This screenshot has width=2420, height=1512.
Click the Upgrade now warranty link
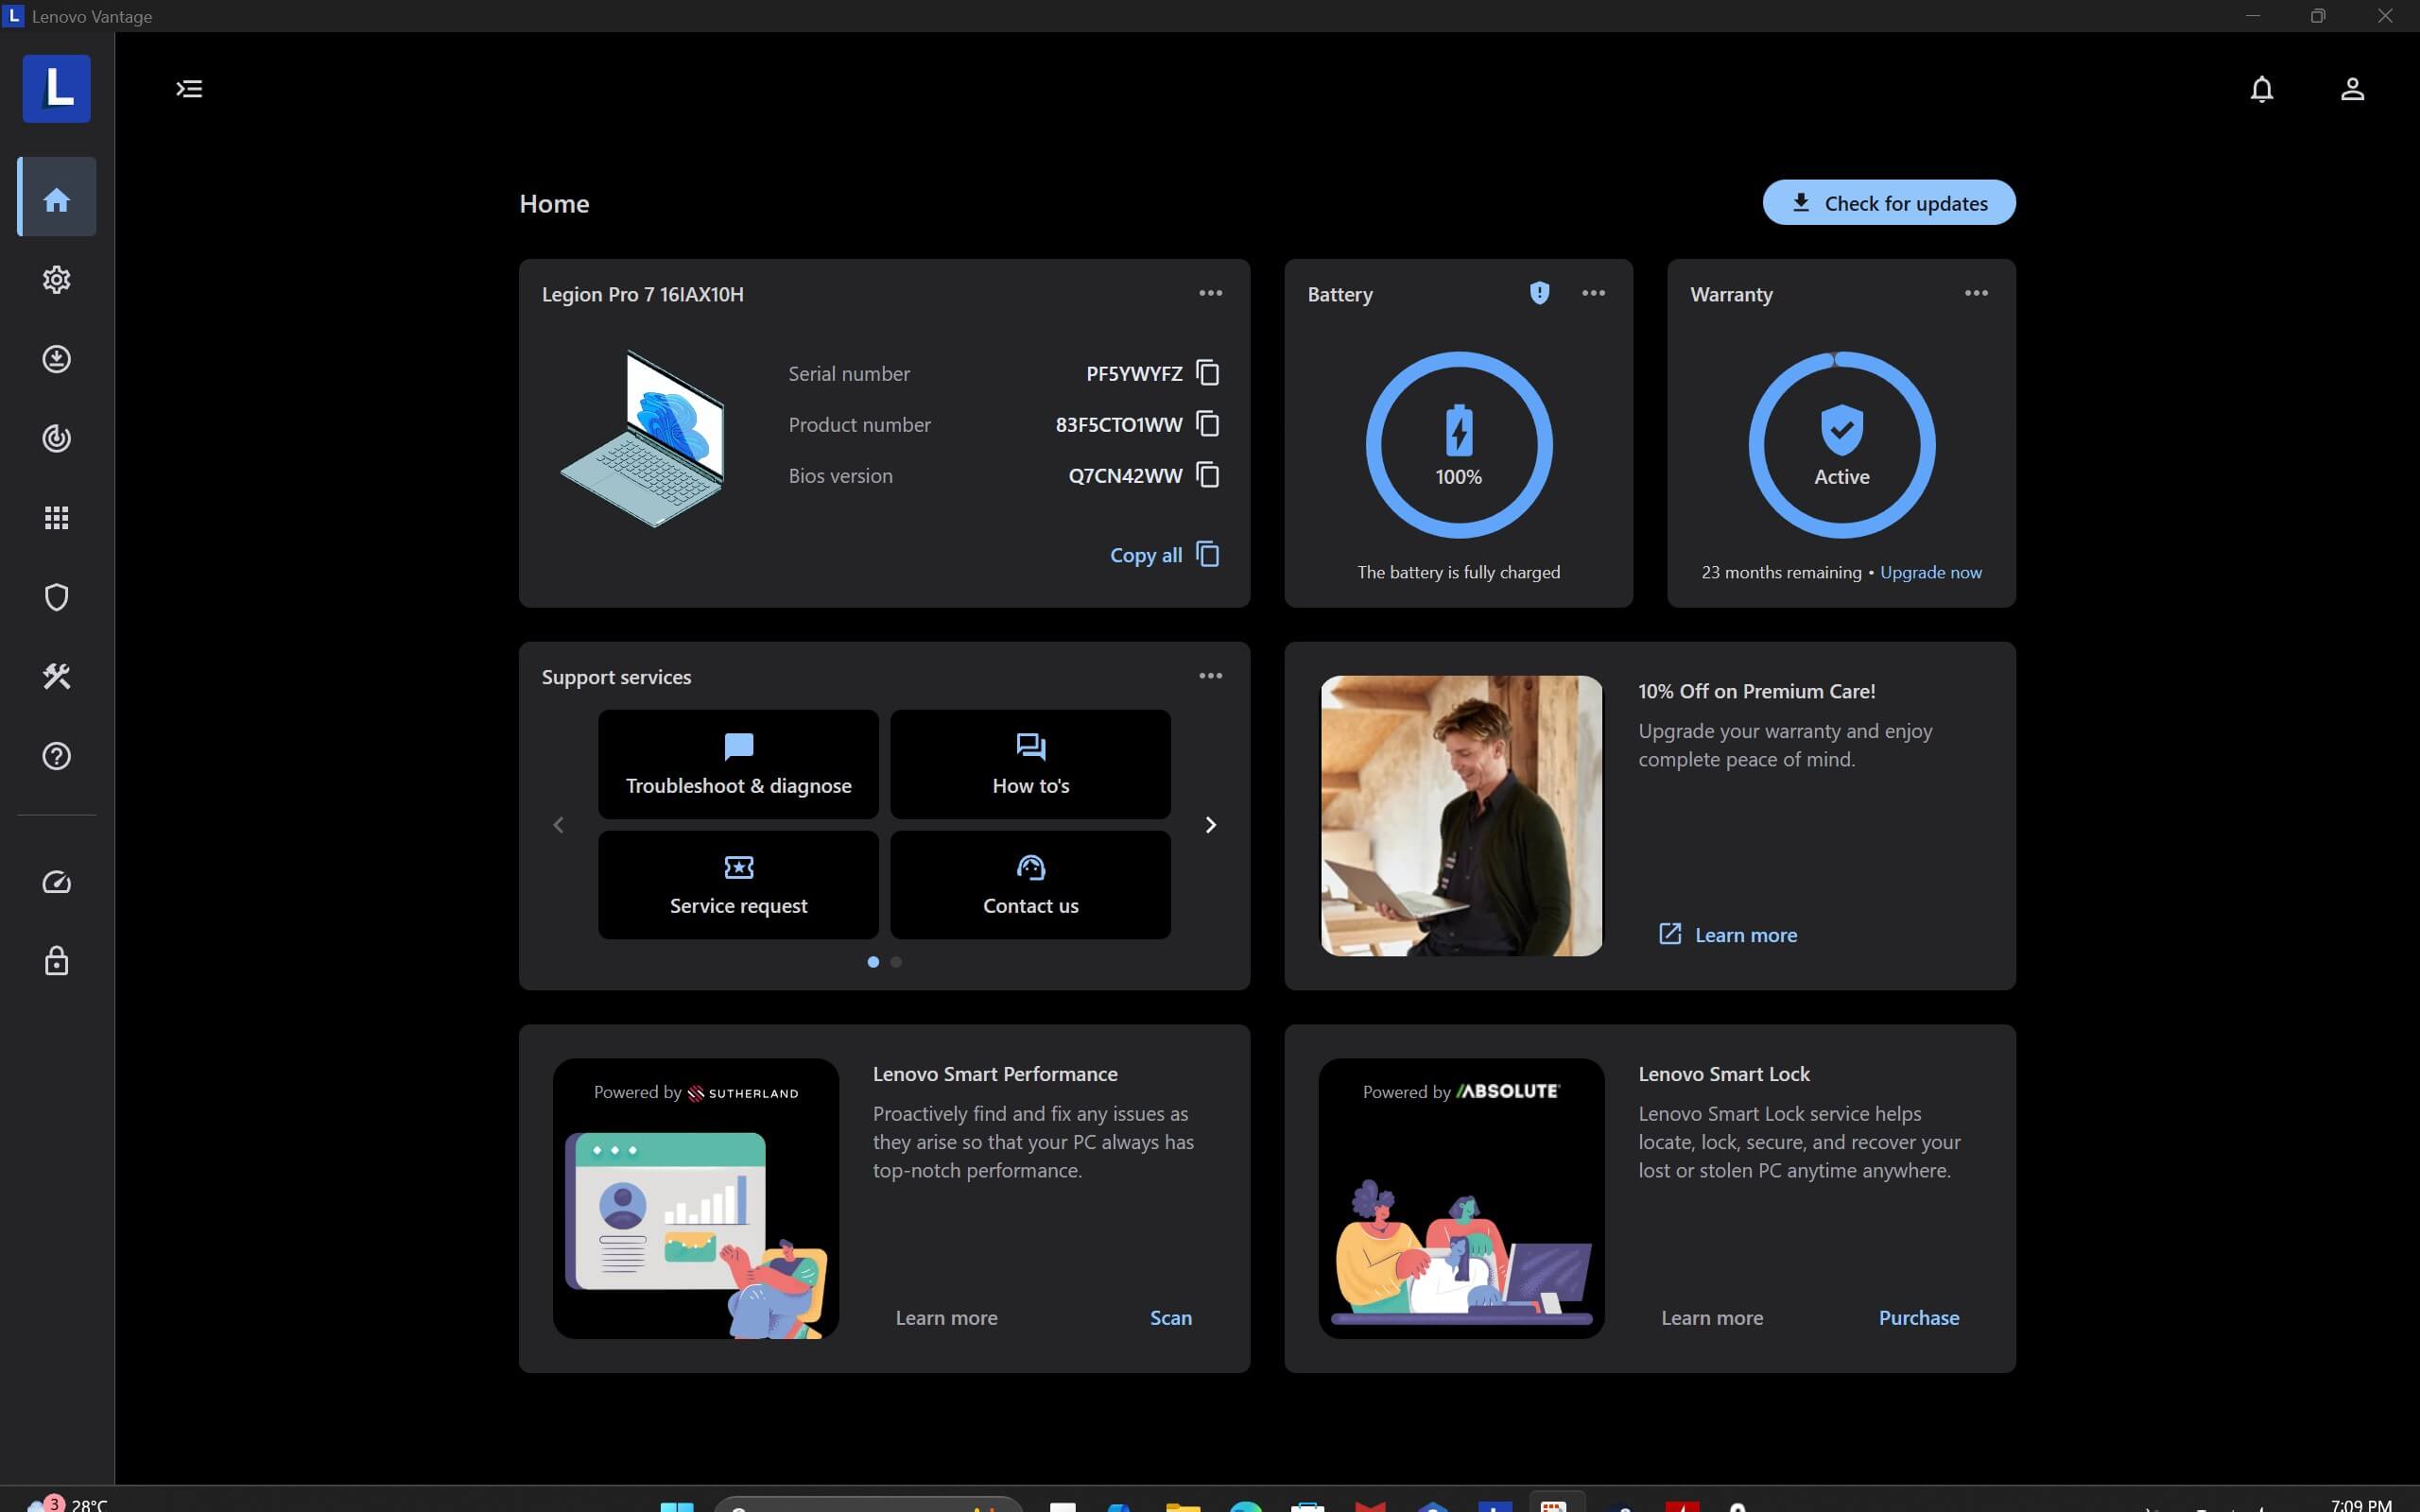[x=1930, y=572]
